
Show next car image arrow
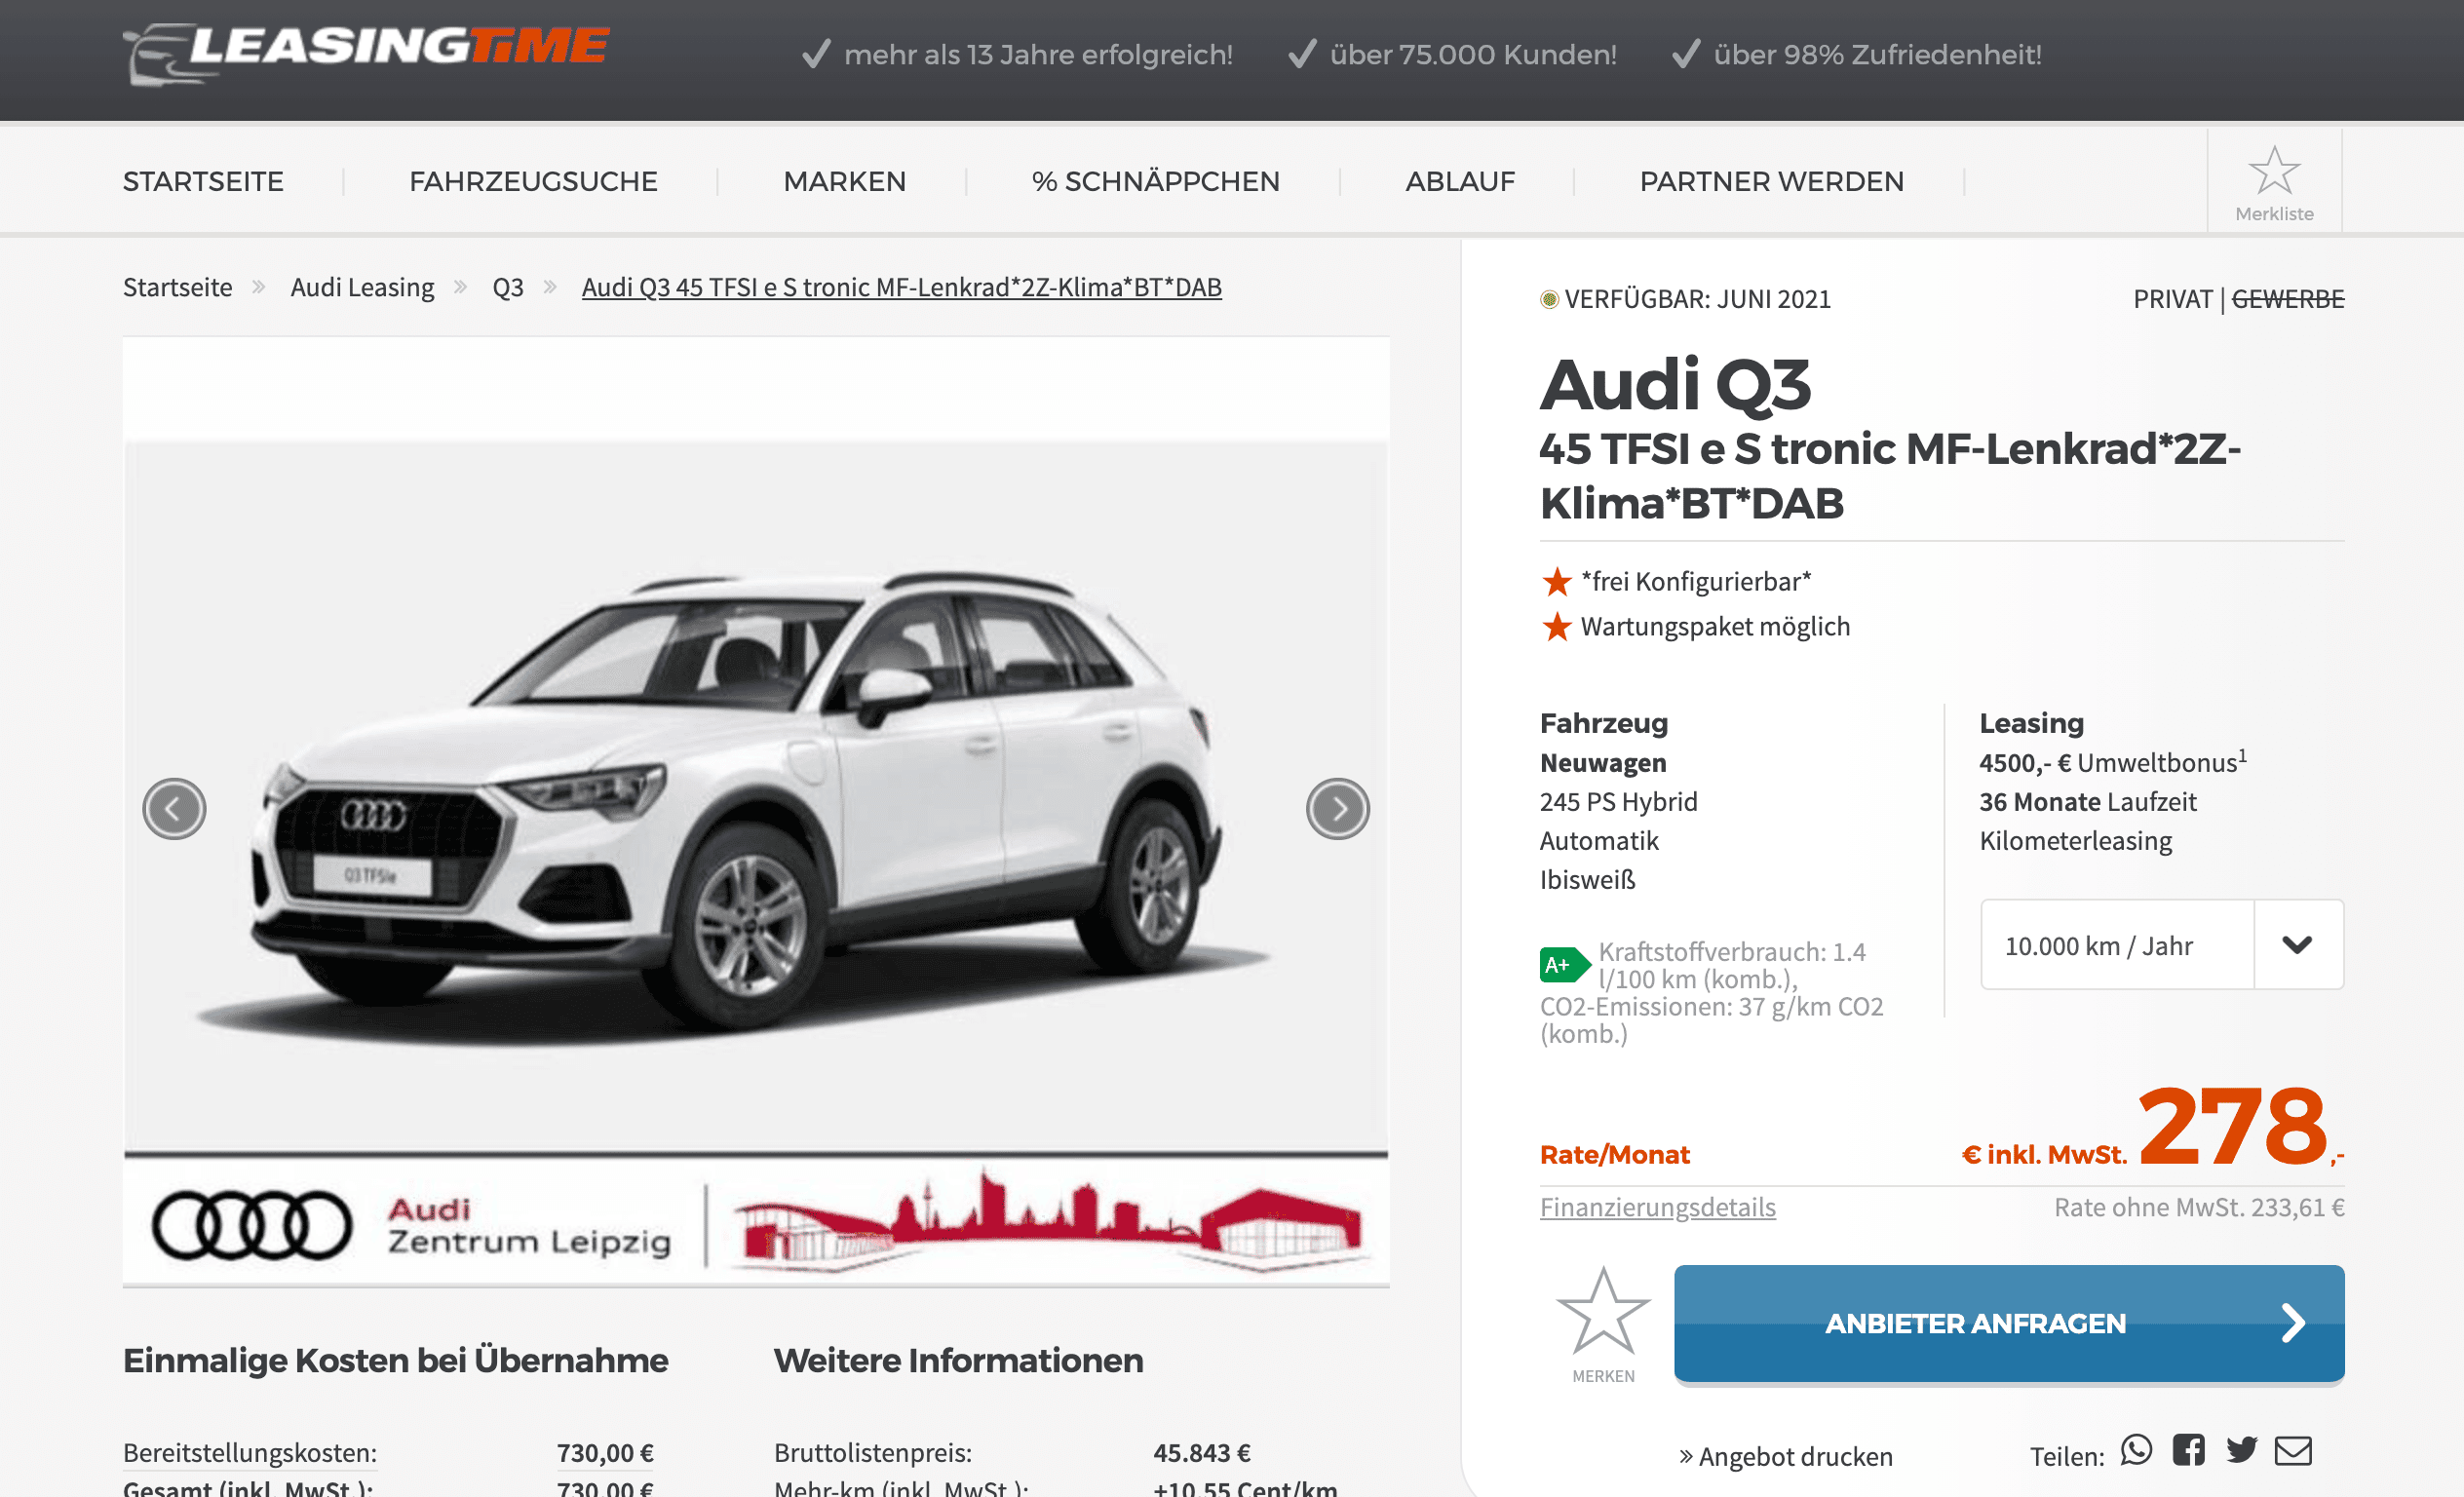1337,808
